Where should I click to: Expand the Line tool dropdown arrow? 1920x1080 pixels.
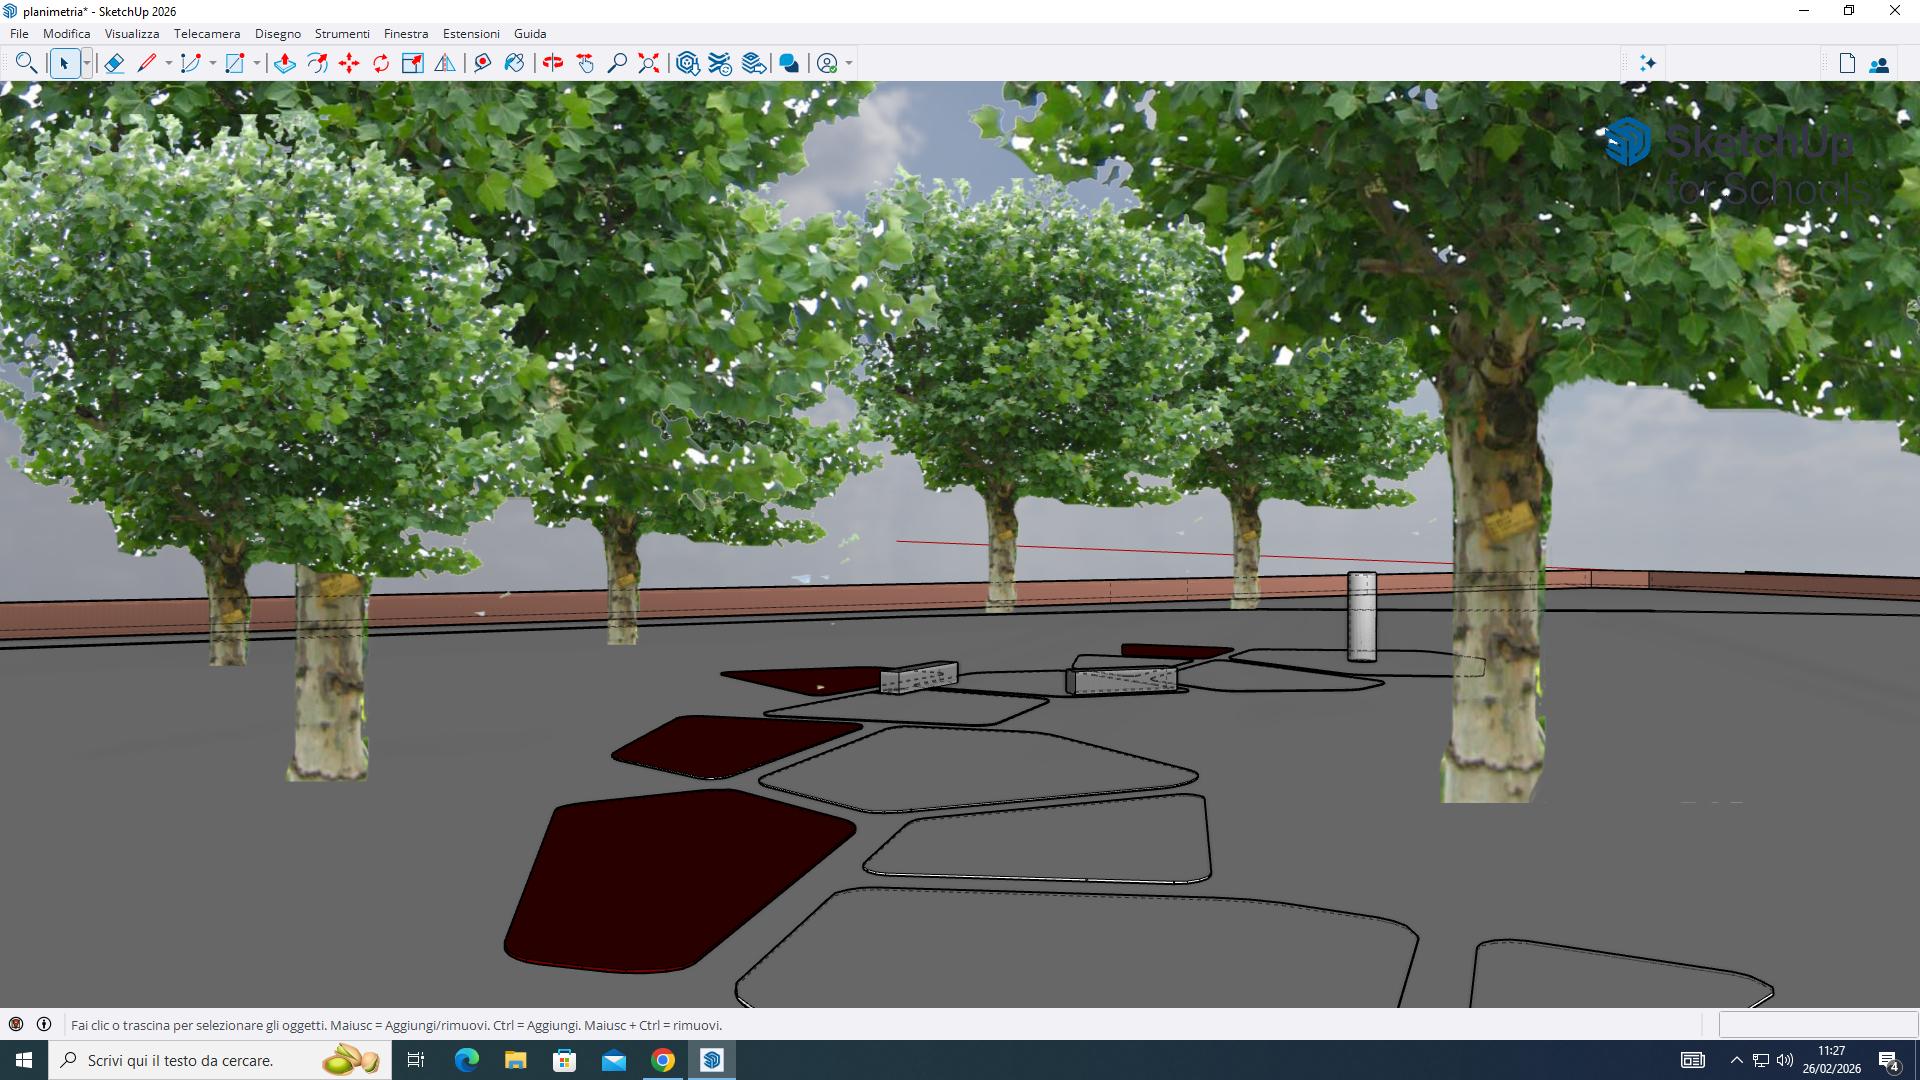(168, 63)
